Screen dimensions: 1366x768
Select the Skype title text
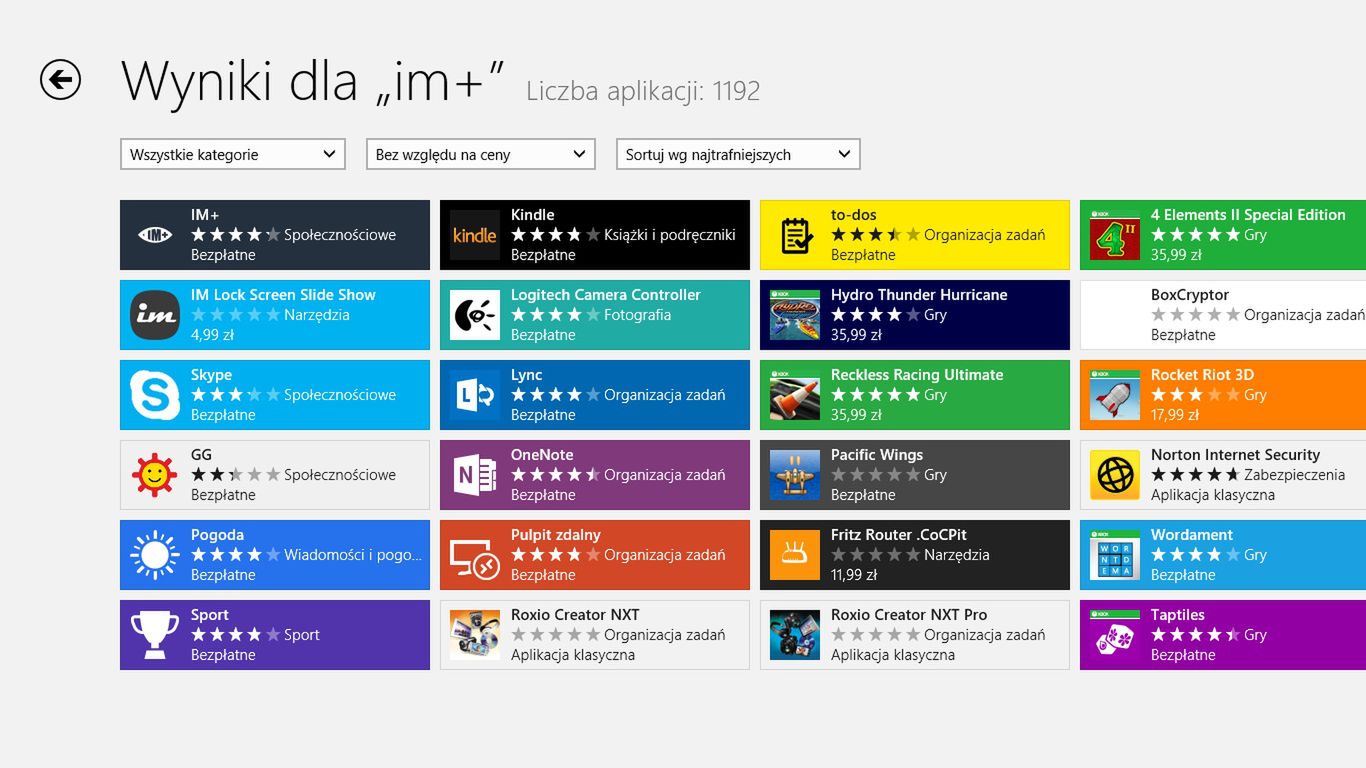click(211, 375)
